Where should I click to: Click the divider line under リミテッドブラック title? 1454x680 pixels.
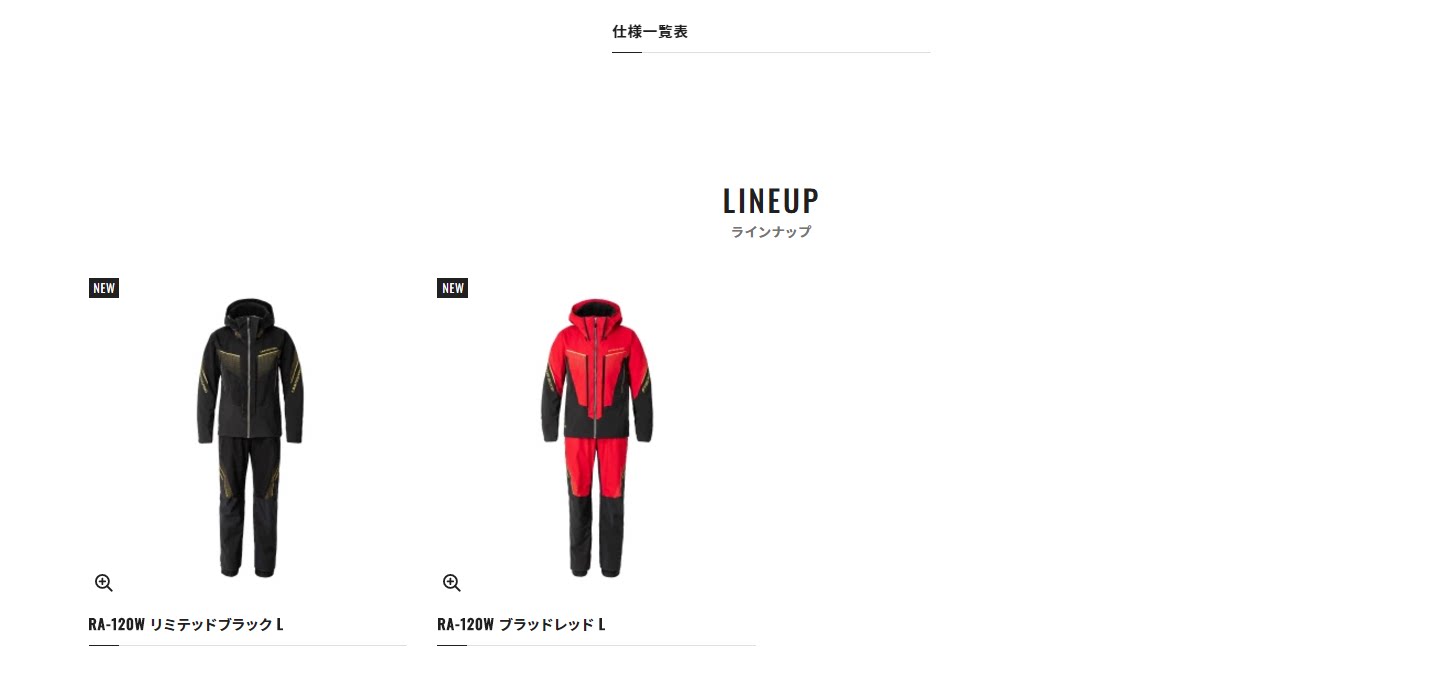click(248, 645)
